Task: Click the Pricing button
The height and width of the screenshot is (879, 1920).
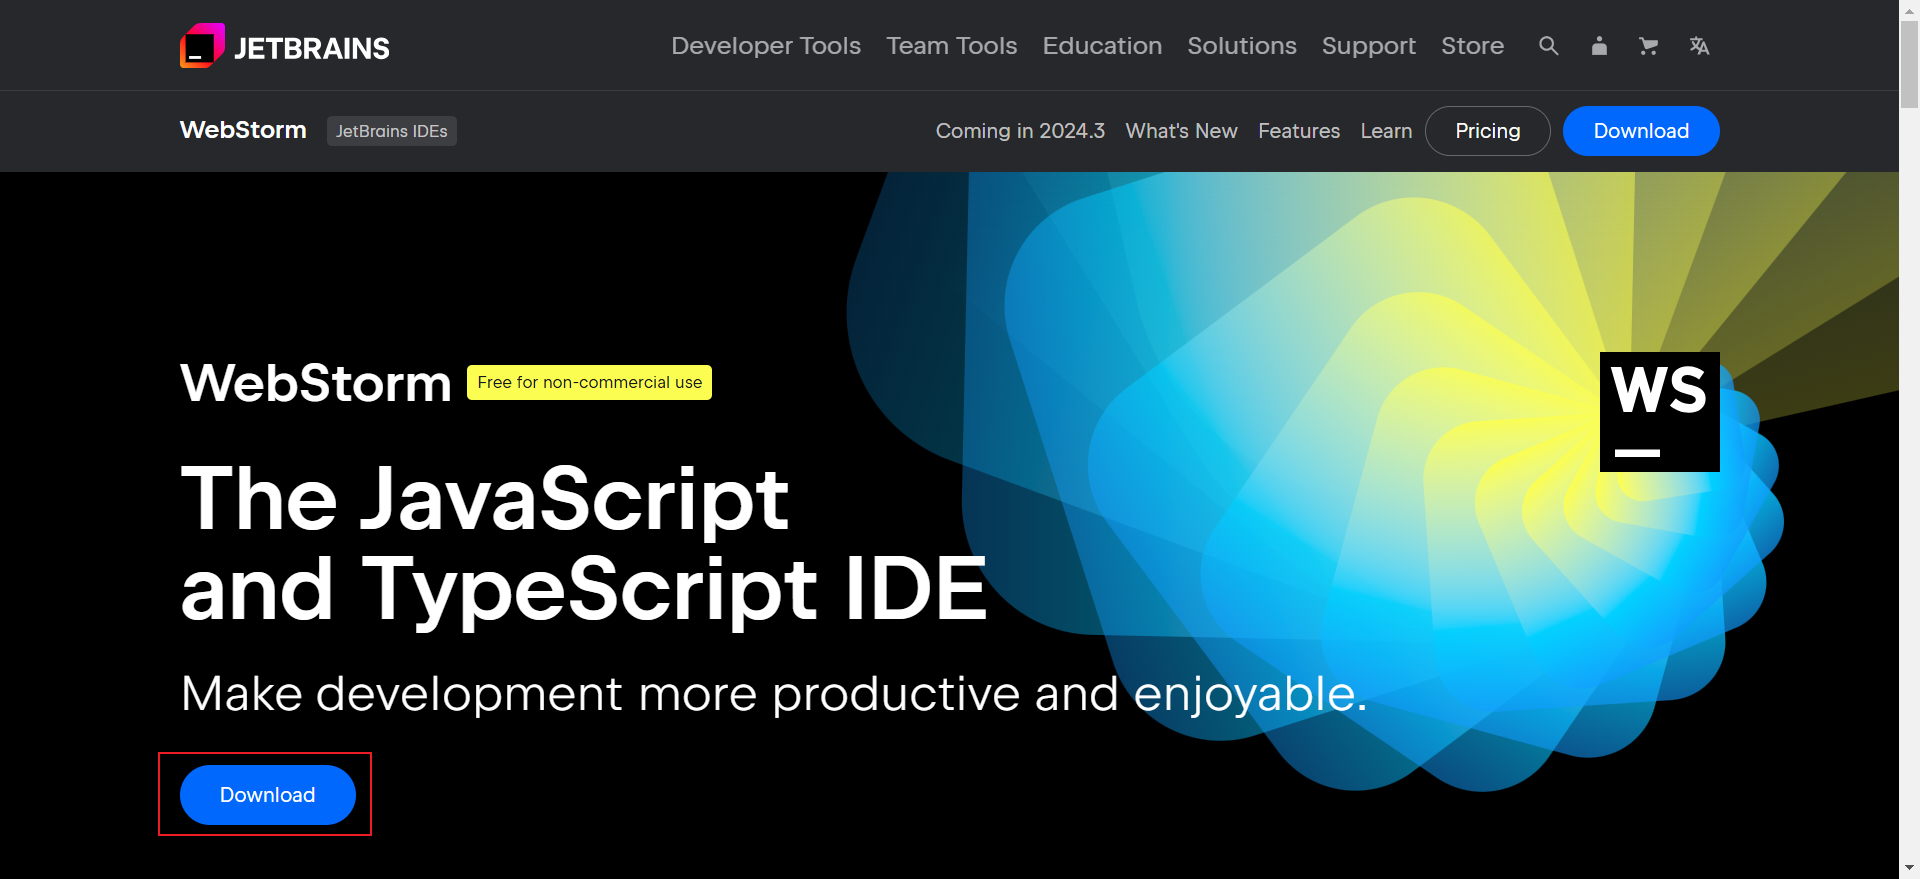Action: pos(1488,131)
